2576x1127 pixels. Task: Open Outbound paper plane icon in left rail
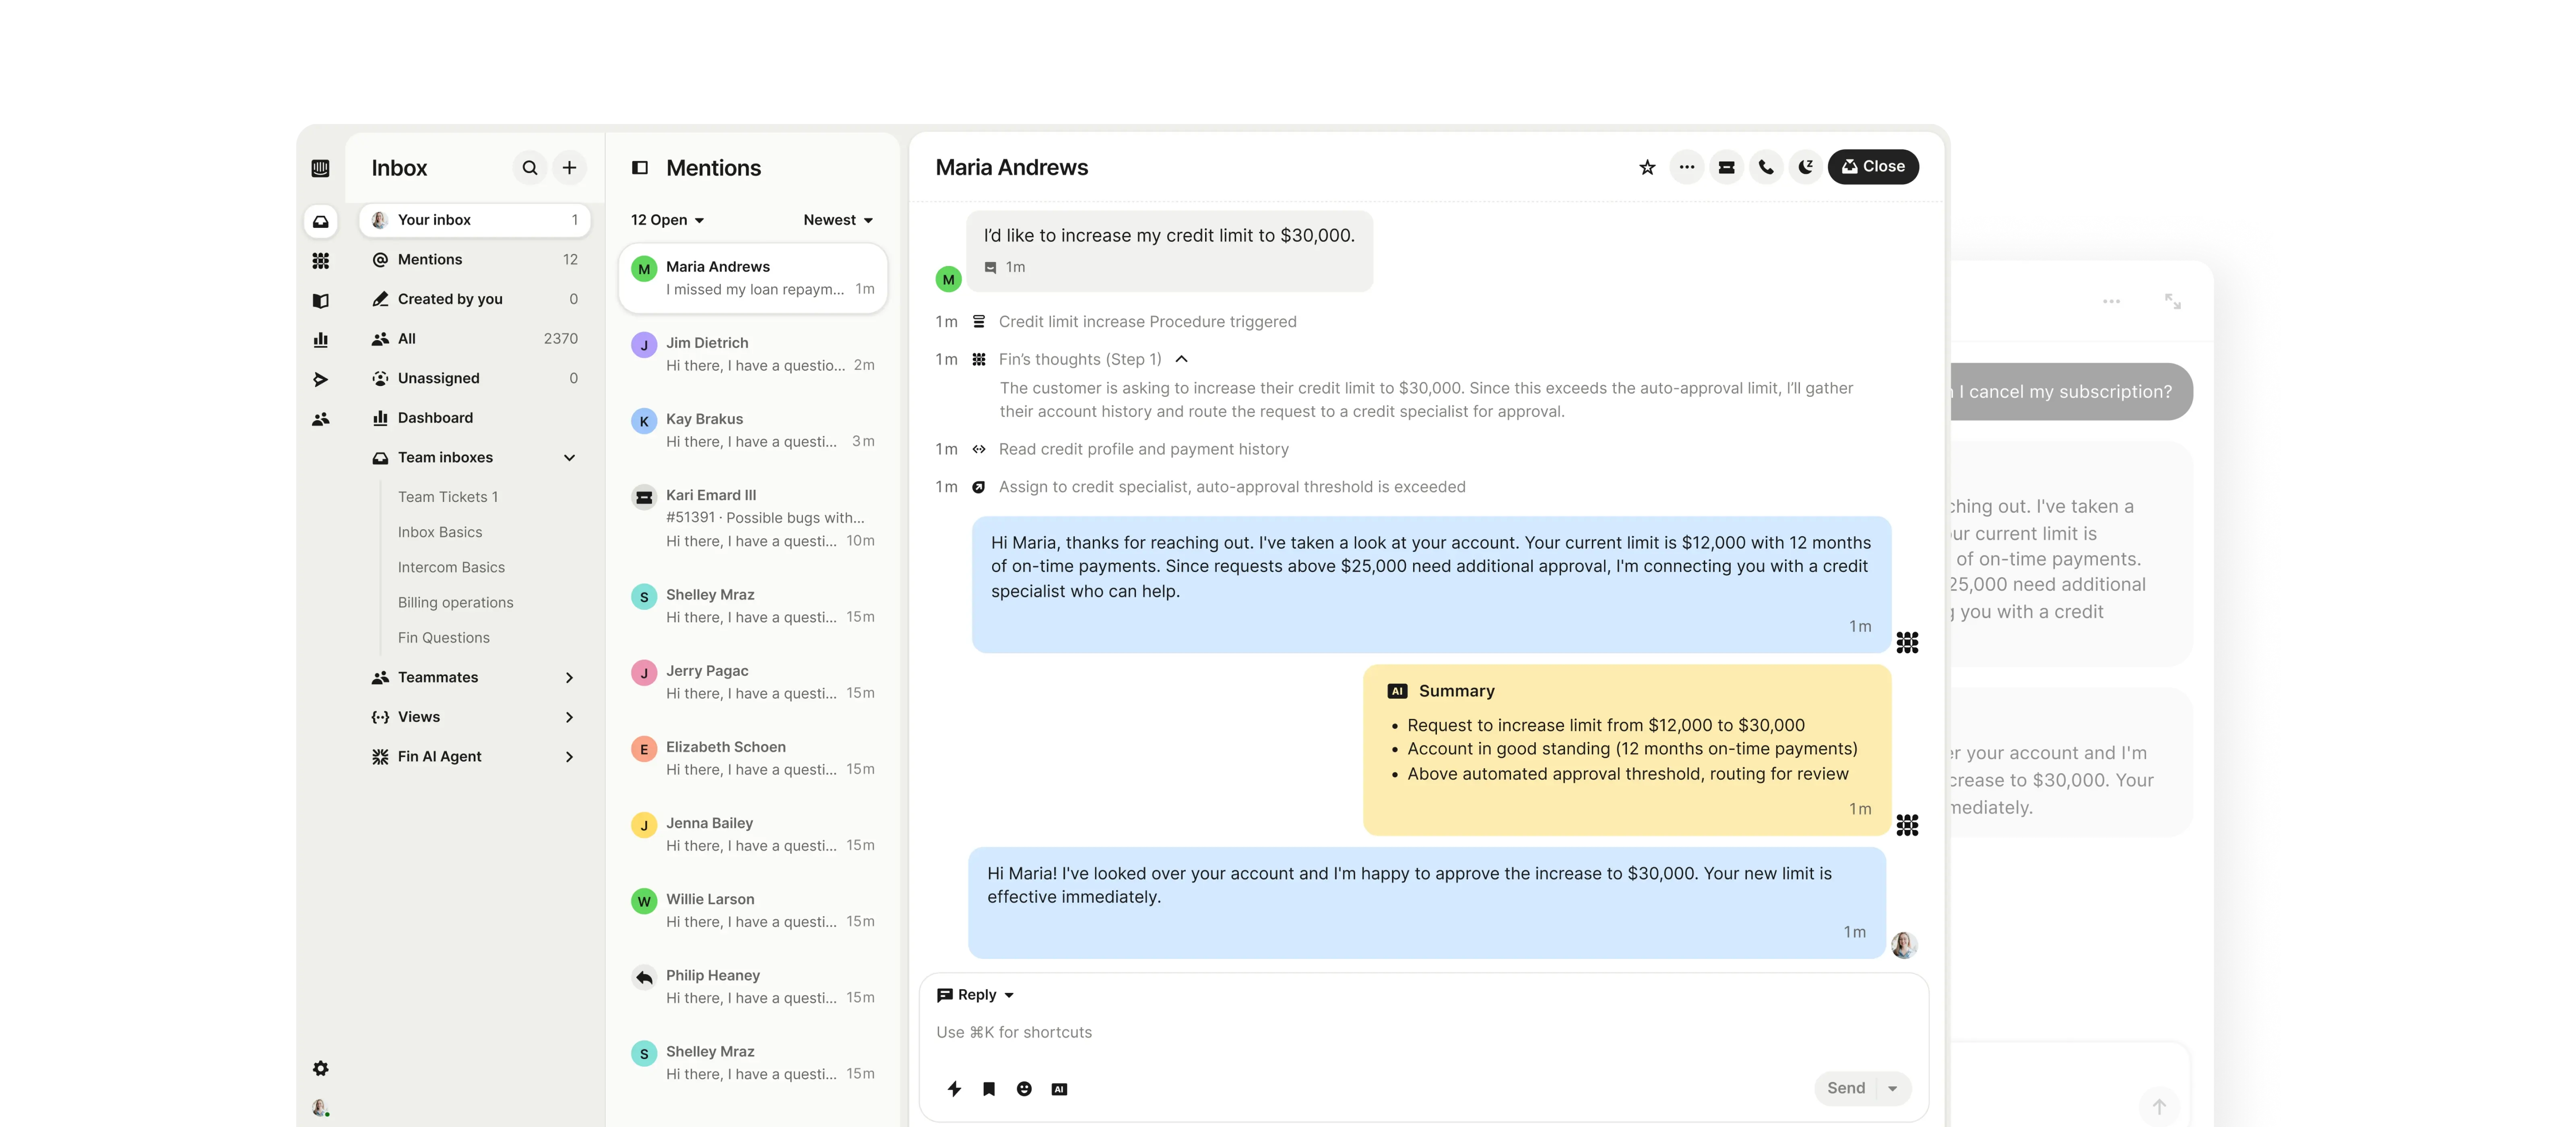click(320, 379)
